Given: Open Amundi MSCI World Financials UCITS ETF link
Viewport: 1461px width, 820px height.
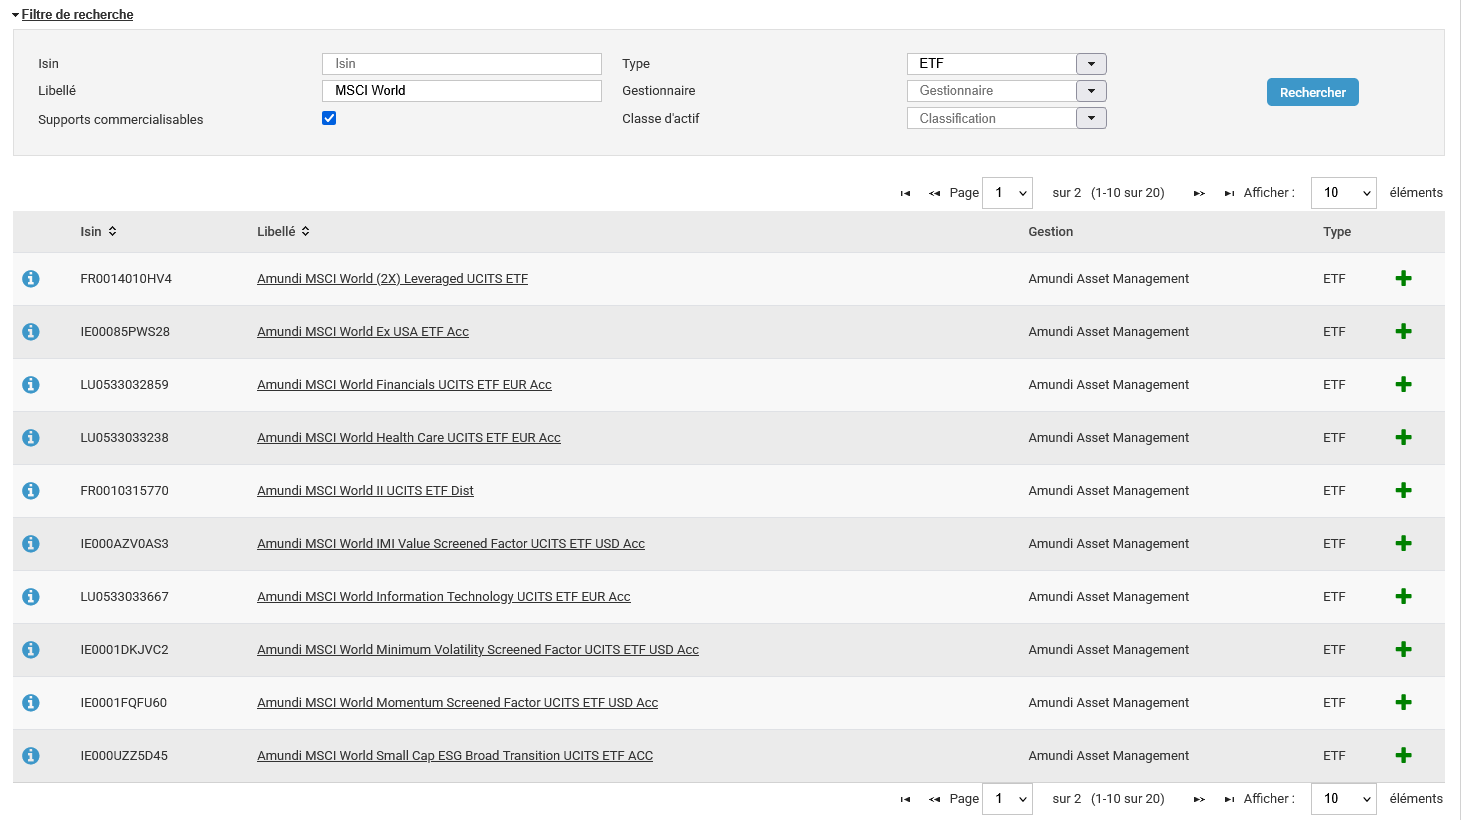Looking at the screenshot, I should [404, 385].
